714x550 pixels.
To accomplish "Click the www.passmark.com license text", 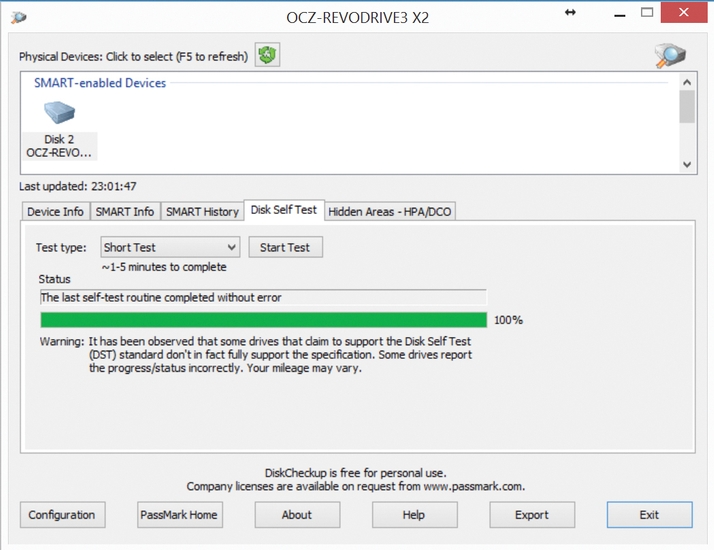I will [355, 486].
